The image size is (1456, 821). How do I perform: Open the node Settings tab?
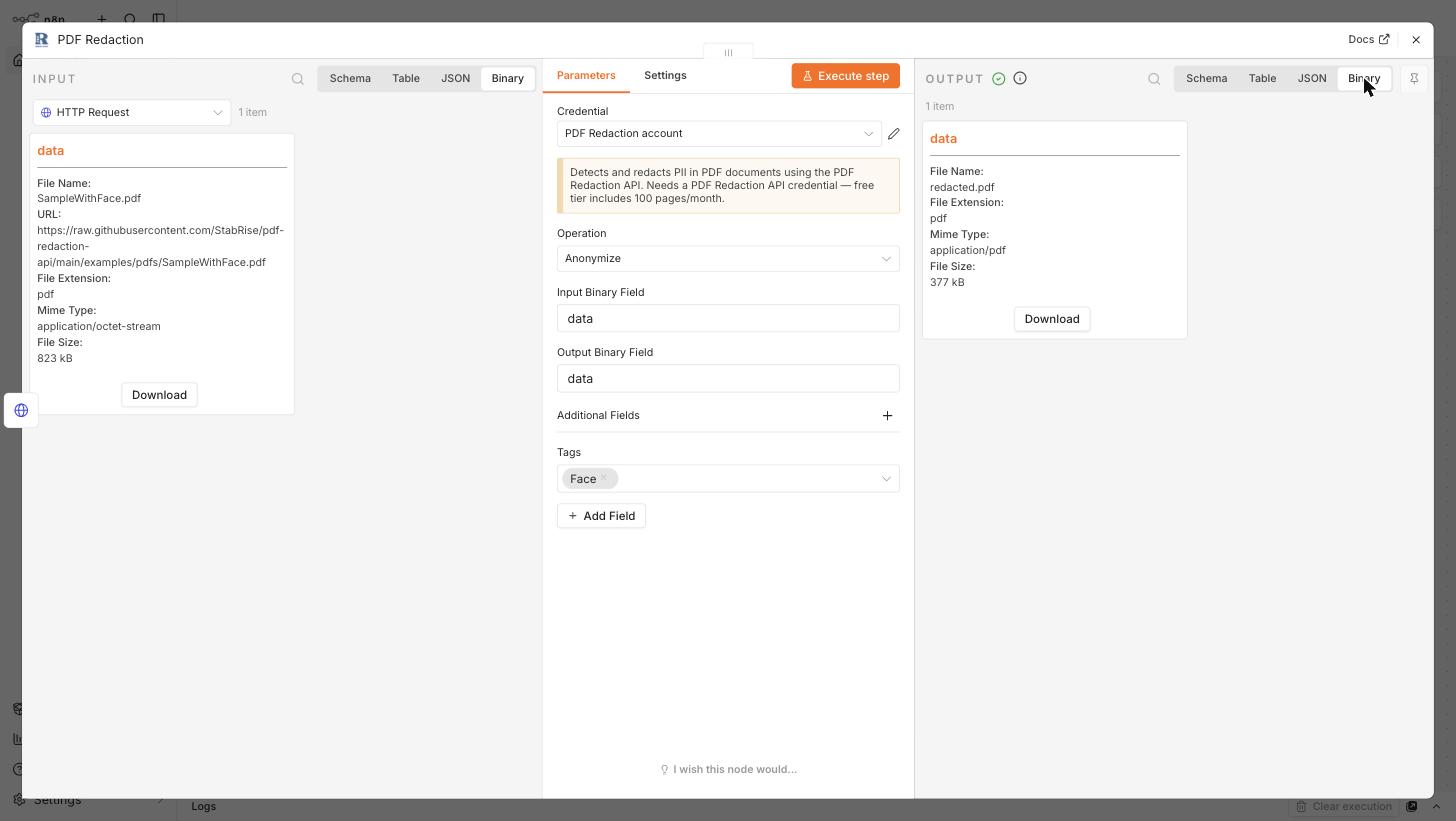tap(665, 75)
